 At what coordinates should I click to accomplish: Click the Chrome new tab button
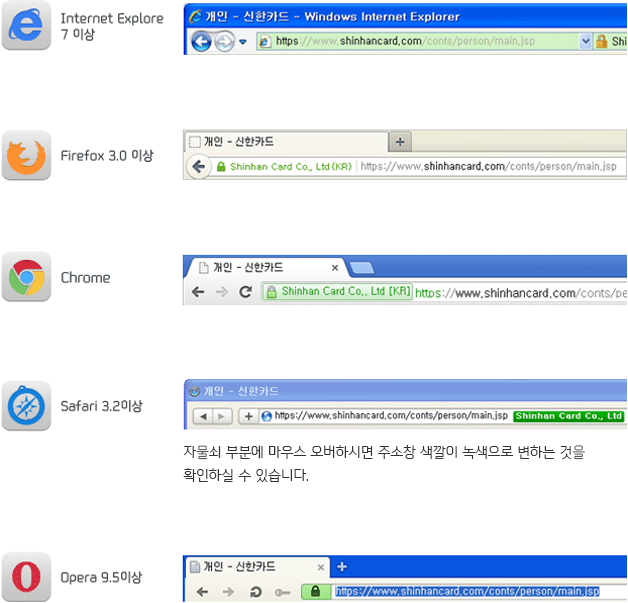pyautogui.click(x=362, y=268)
